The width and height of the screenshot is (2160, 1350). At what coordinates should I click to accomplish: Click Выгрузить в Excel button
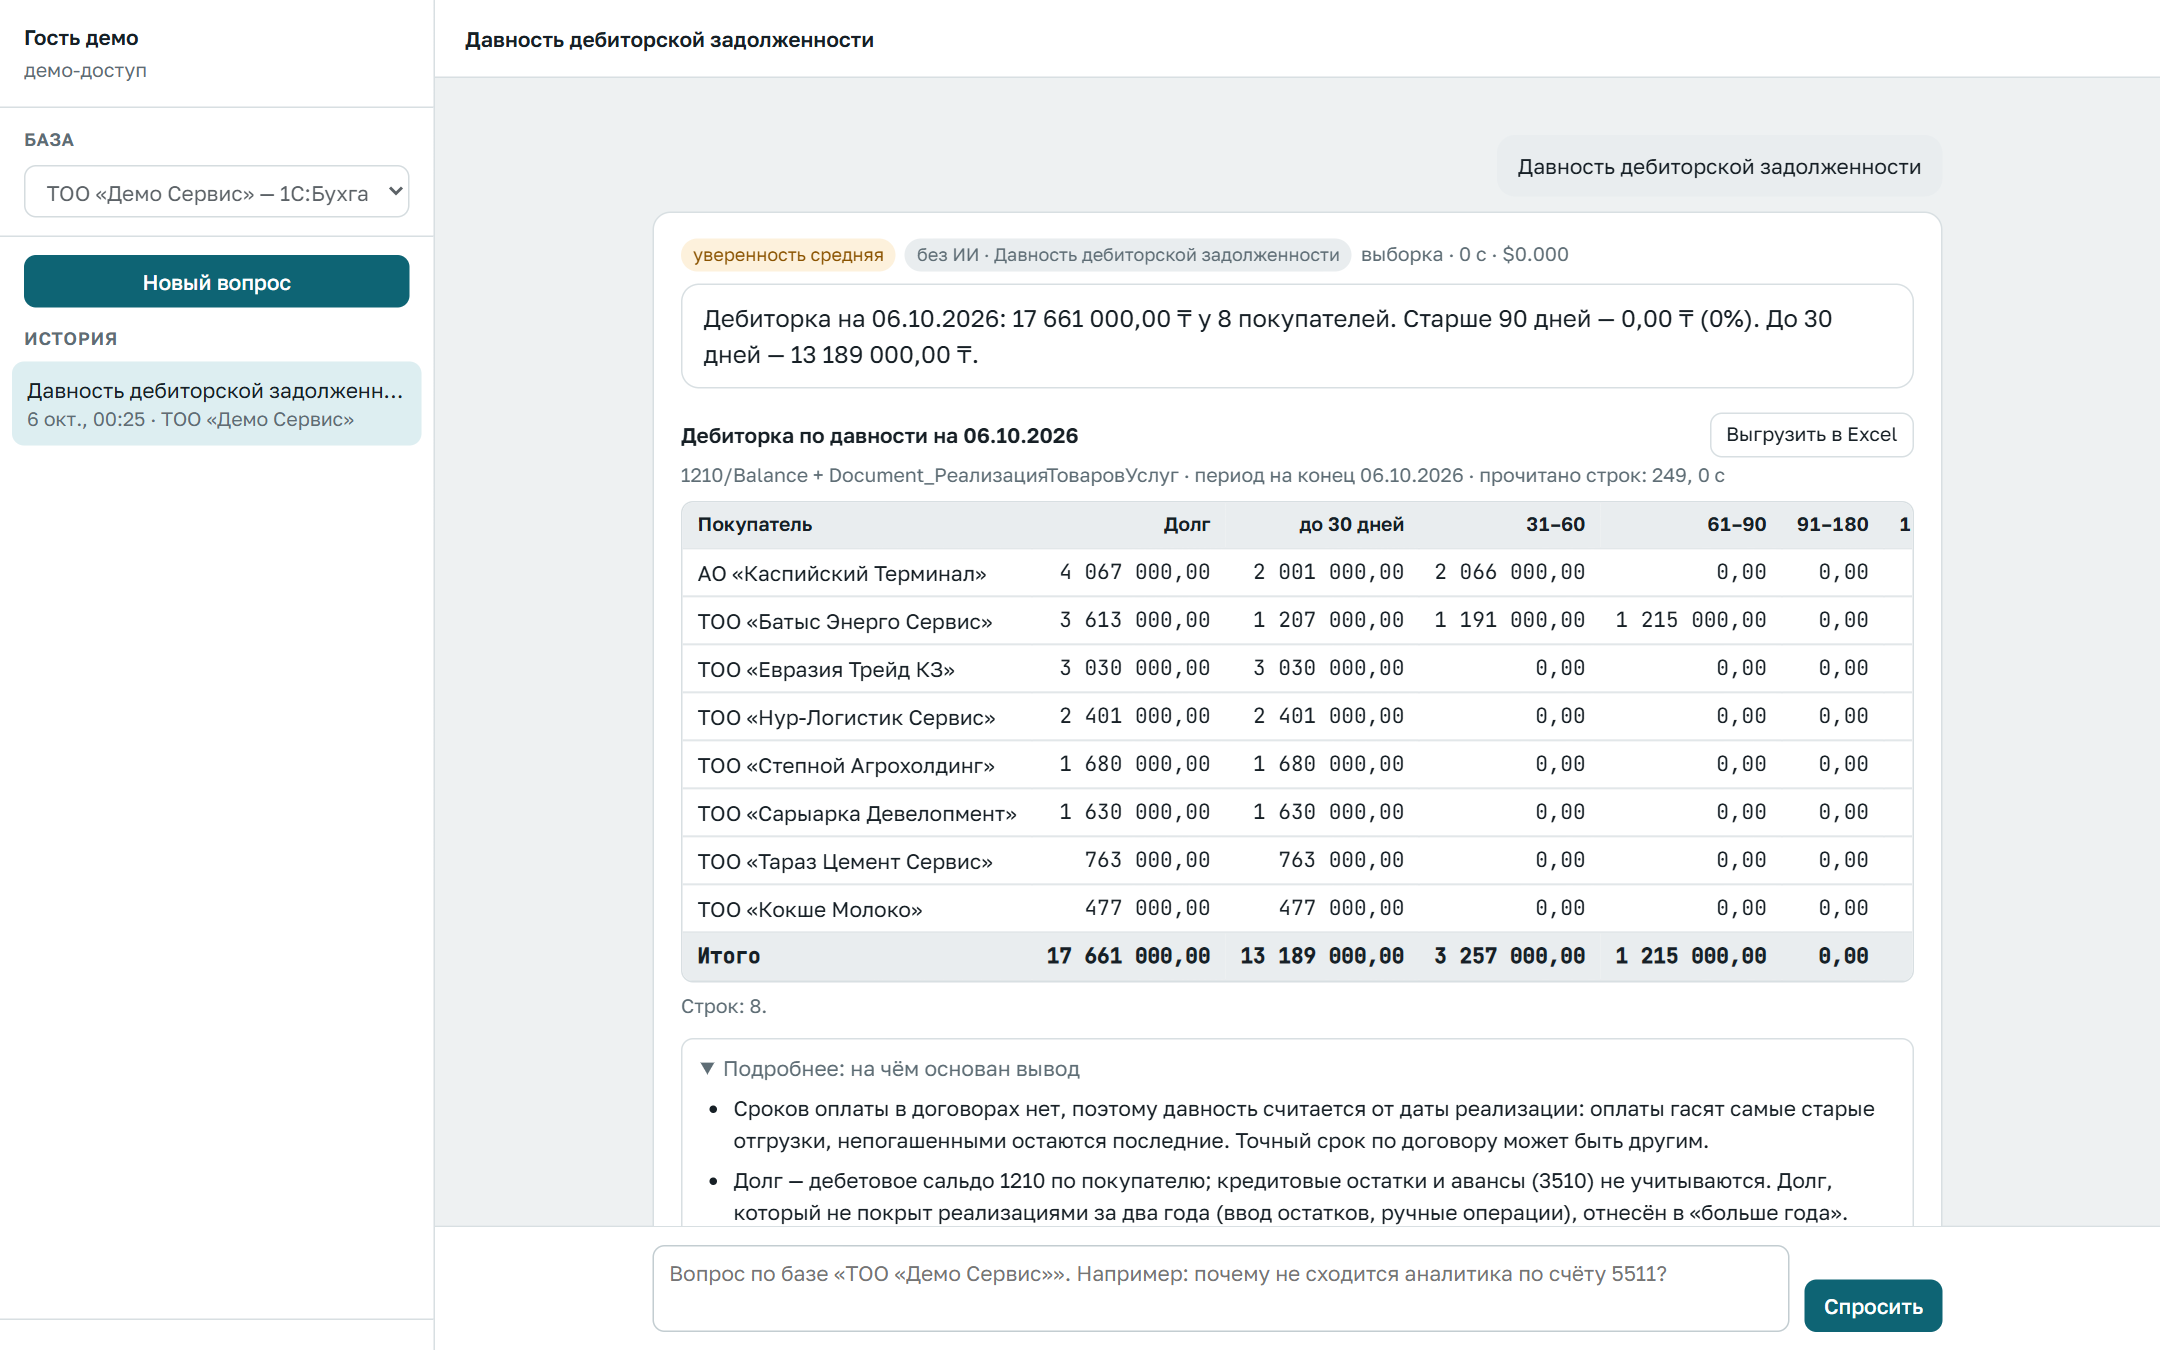tap(1811, 435)
